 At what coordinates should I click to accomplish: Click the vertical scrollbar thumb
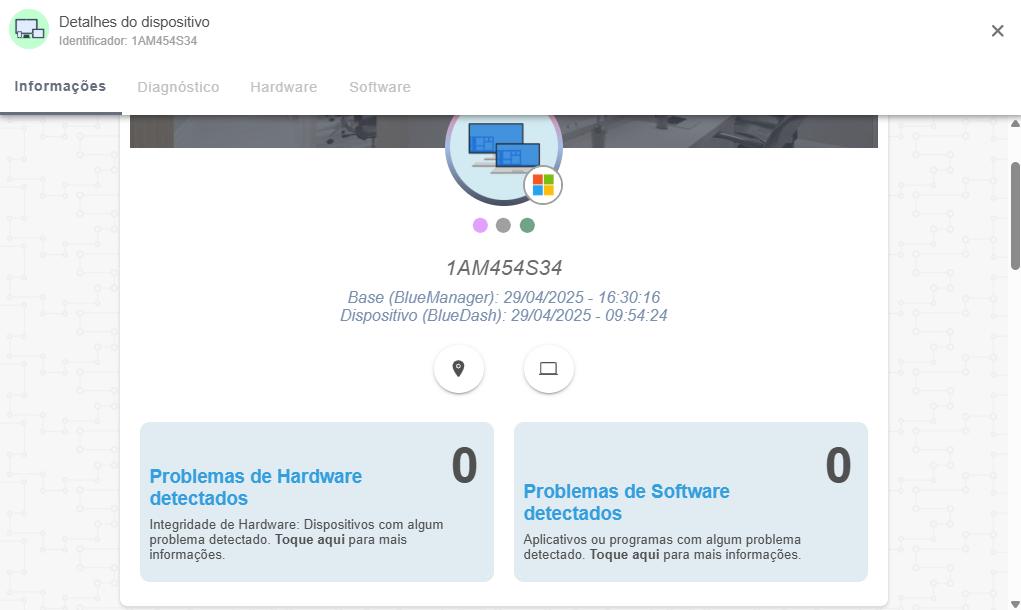1015,215
